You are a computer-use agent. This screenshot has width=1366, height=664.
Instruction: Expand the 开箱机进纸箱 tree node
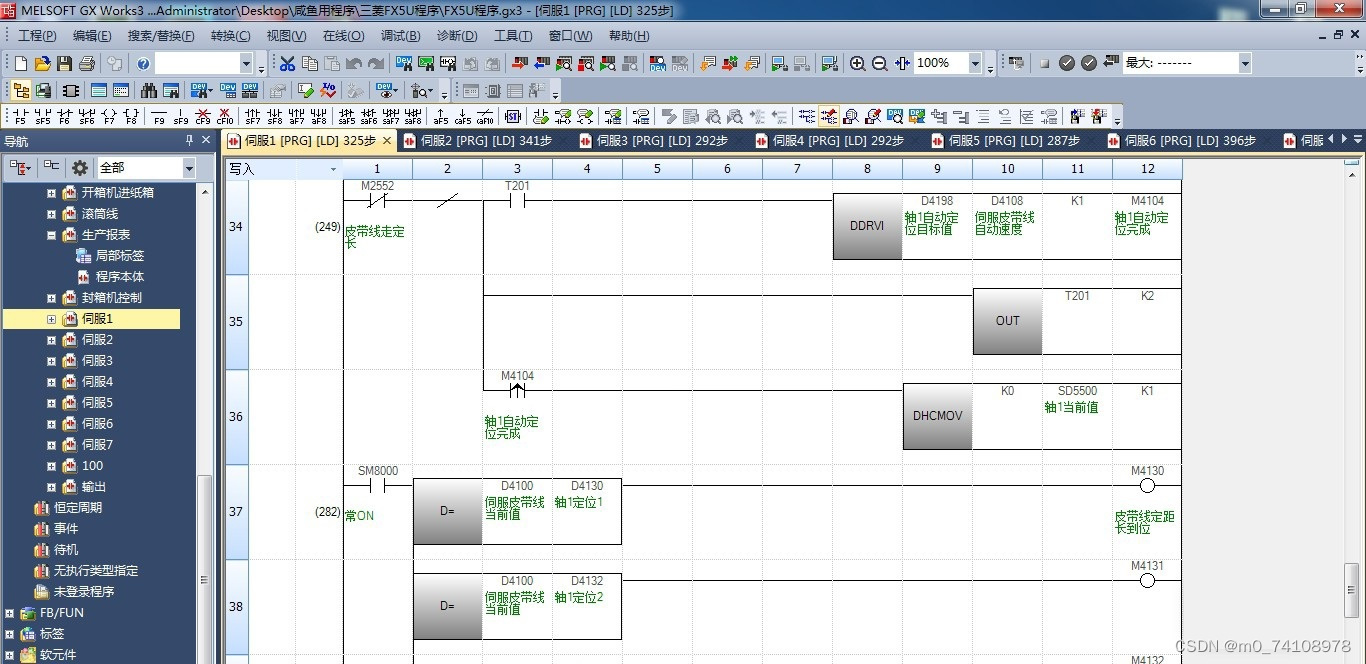52,193
